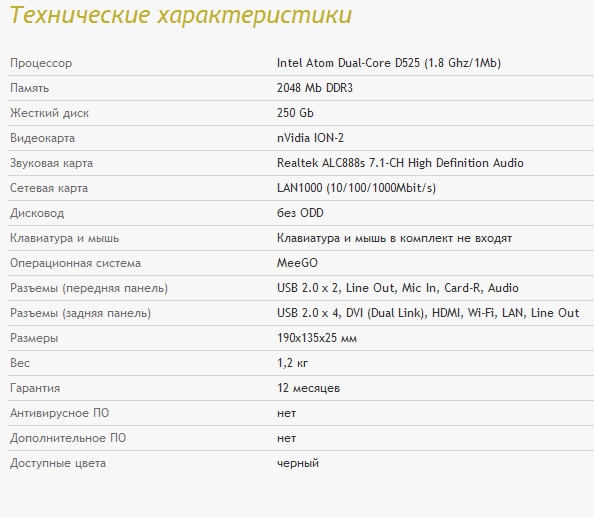Click the heading 'Технические характеристики'
Viewport: 594px width, 518px height.
[x=181, y=15]
